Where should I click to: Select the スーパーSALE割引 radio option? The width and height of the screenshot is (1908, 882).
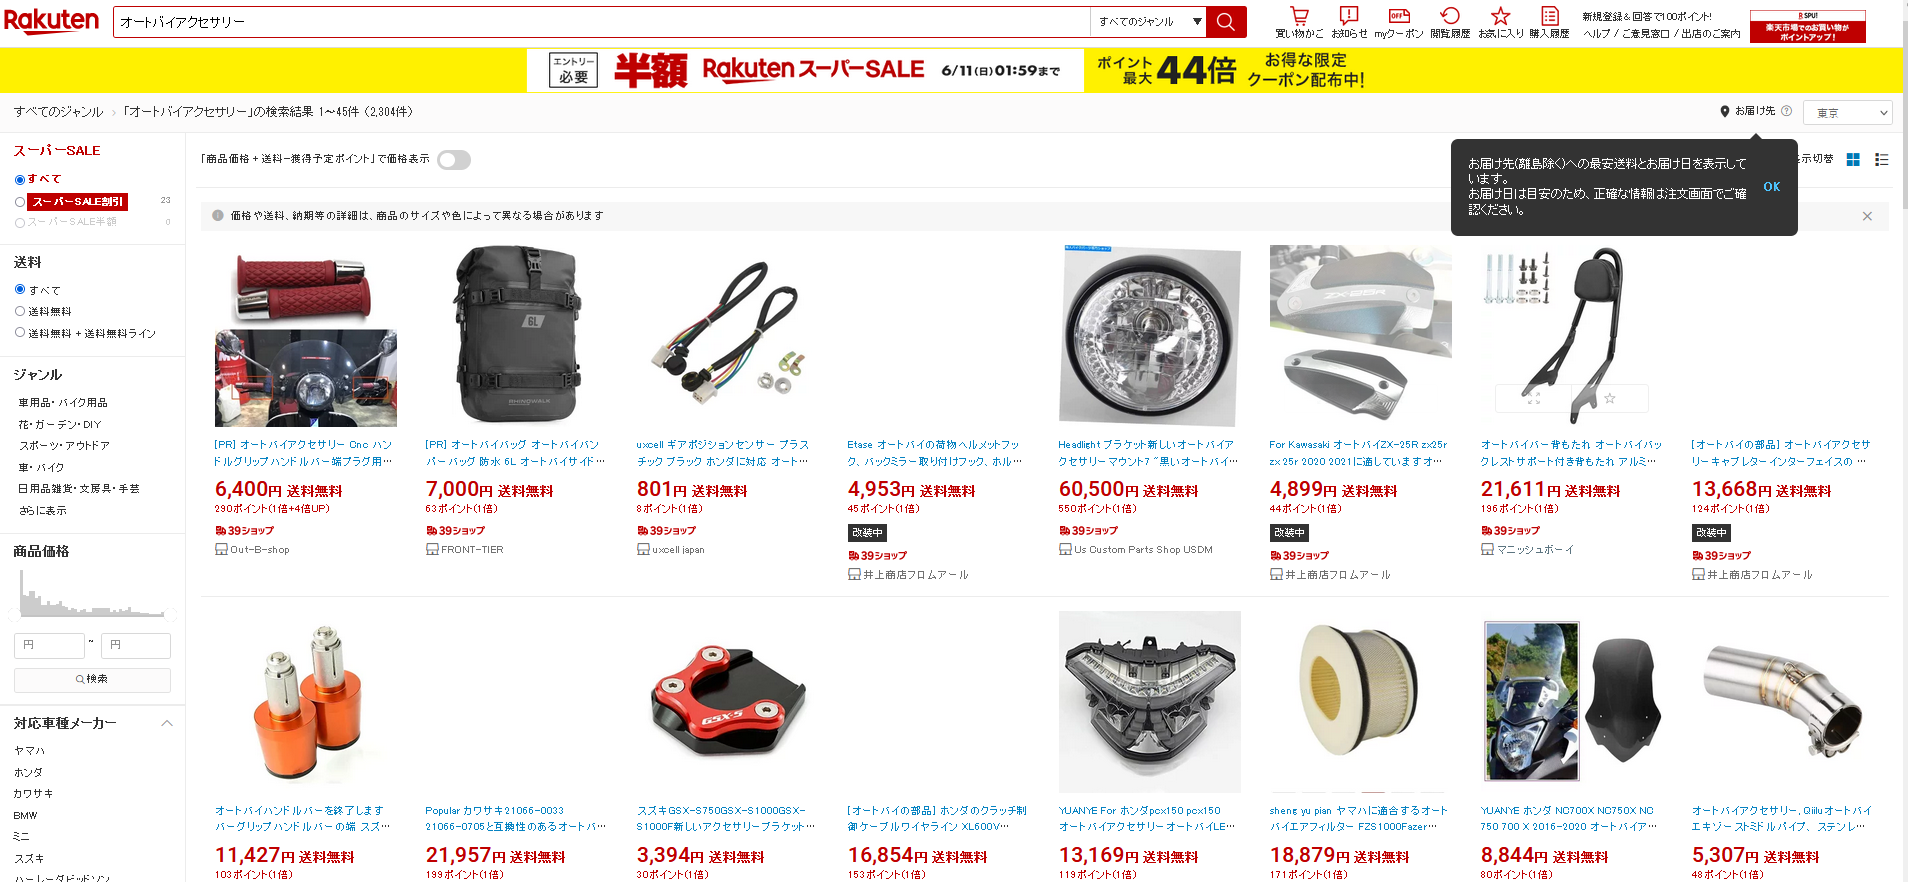(20, 202)
